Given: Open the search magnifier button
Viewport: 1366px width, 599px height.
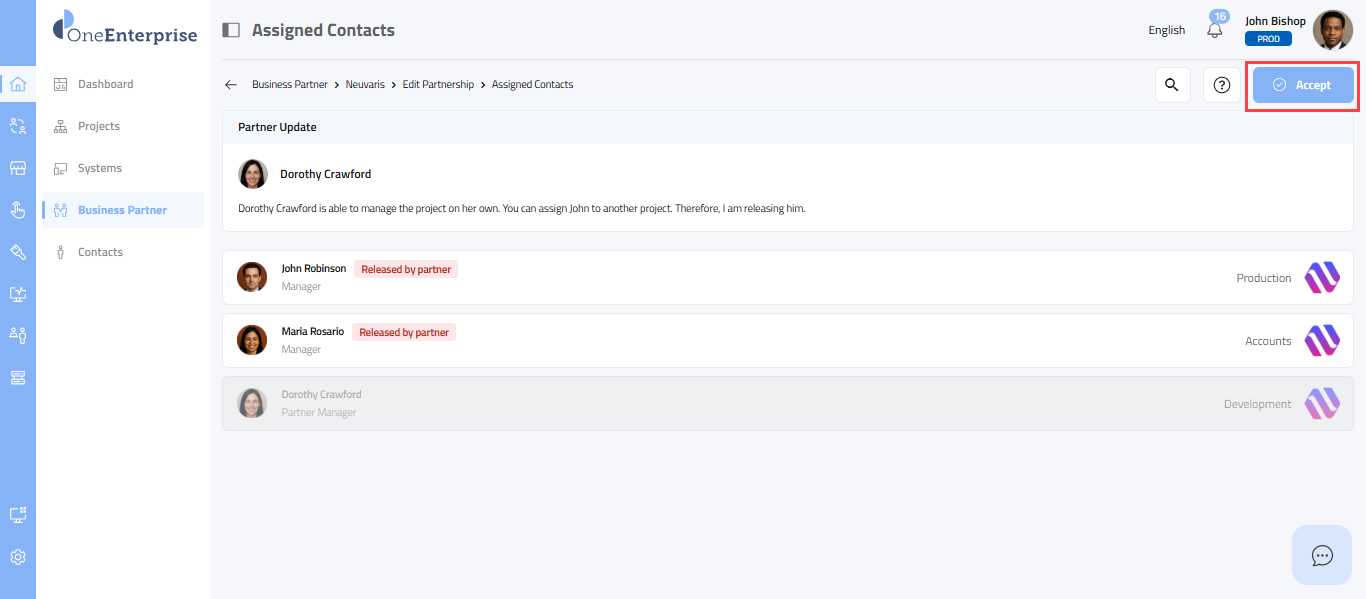Looking at the screenshot, I should point(1172,85).
